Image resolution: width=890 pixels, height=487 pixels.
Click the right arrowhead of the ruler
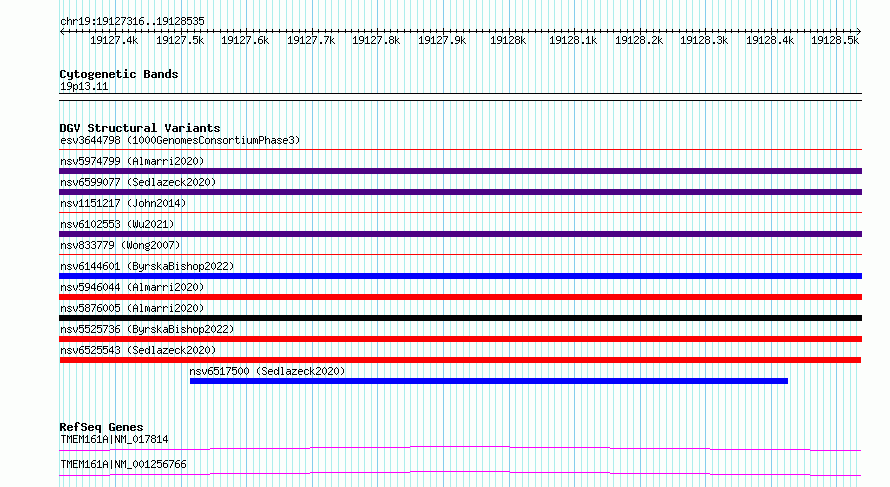(859, 31)
